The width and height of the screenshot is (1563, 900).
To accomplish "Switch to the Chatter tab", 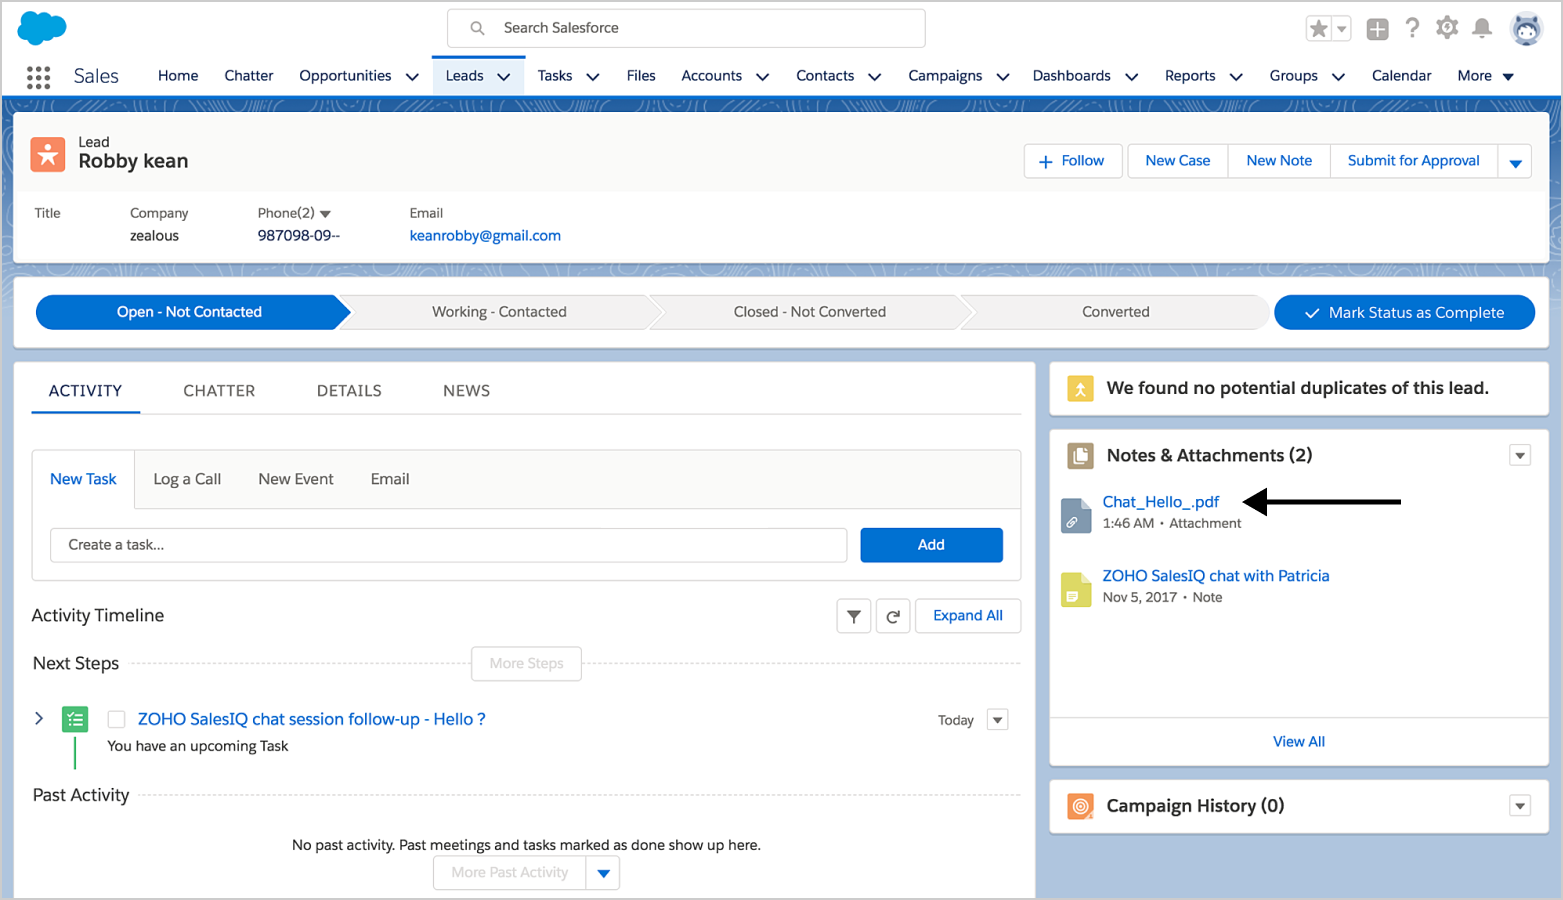I will click(x=219, y=391).
